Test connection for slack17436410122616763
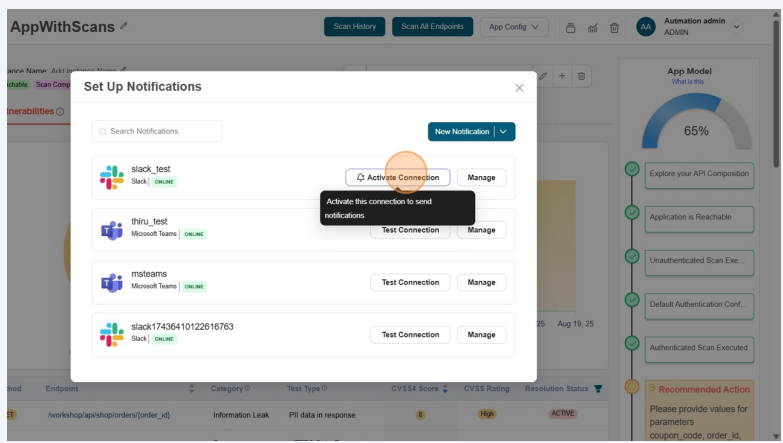 410,334
